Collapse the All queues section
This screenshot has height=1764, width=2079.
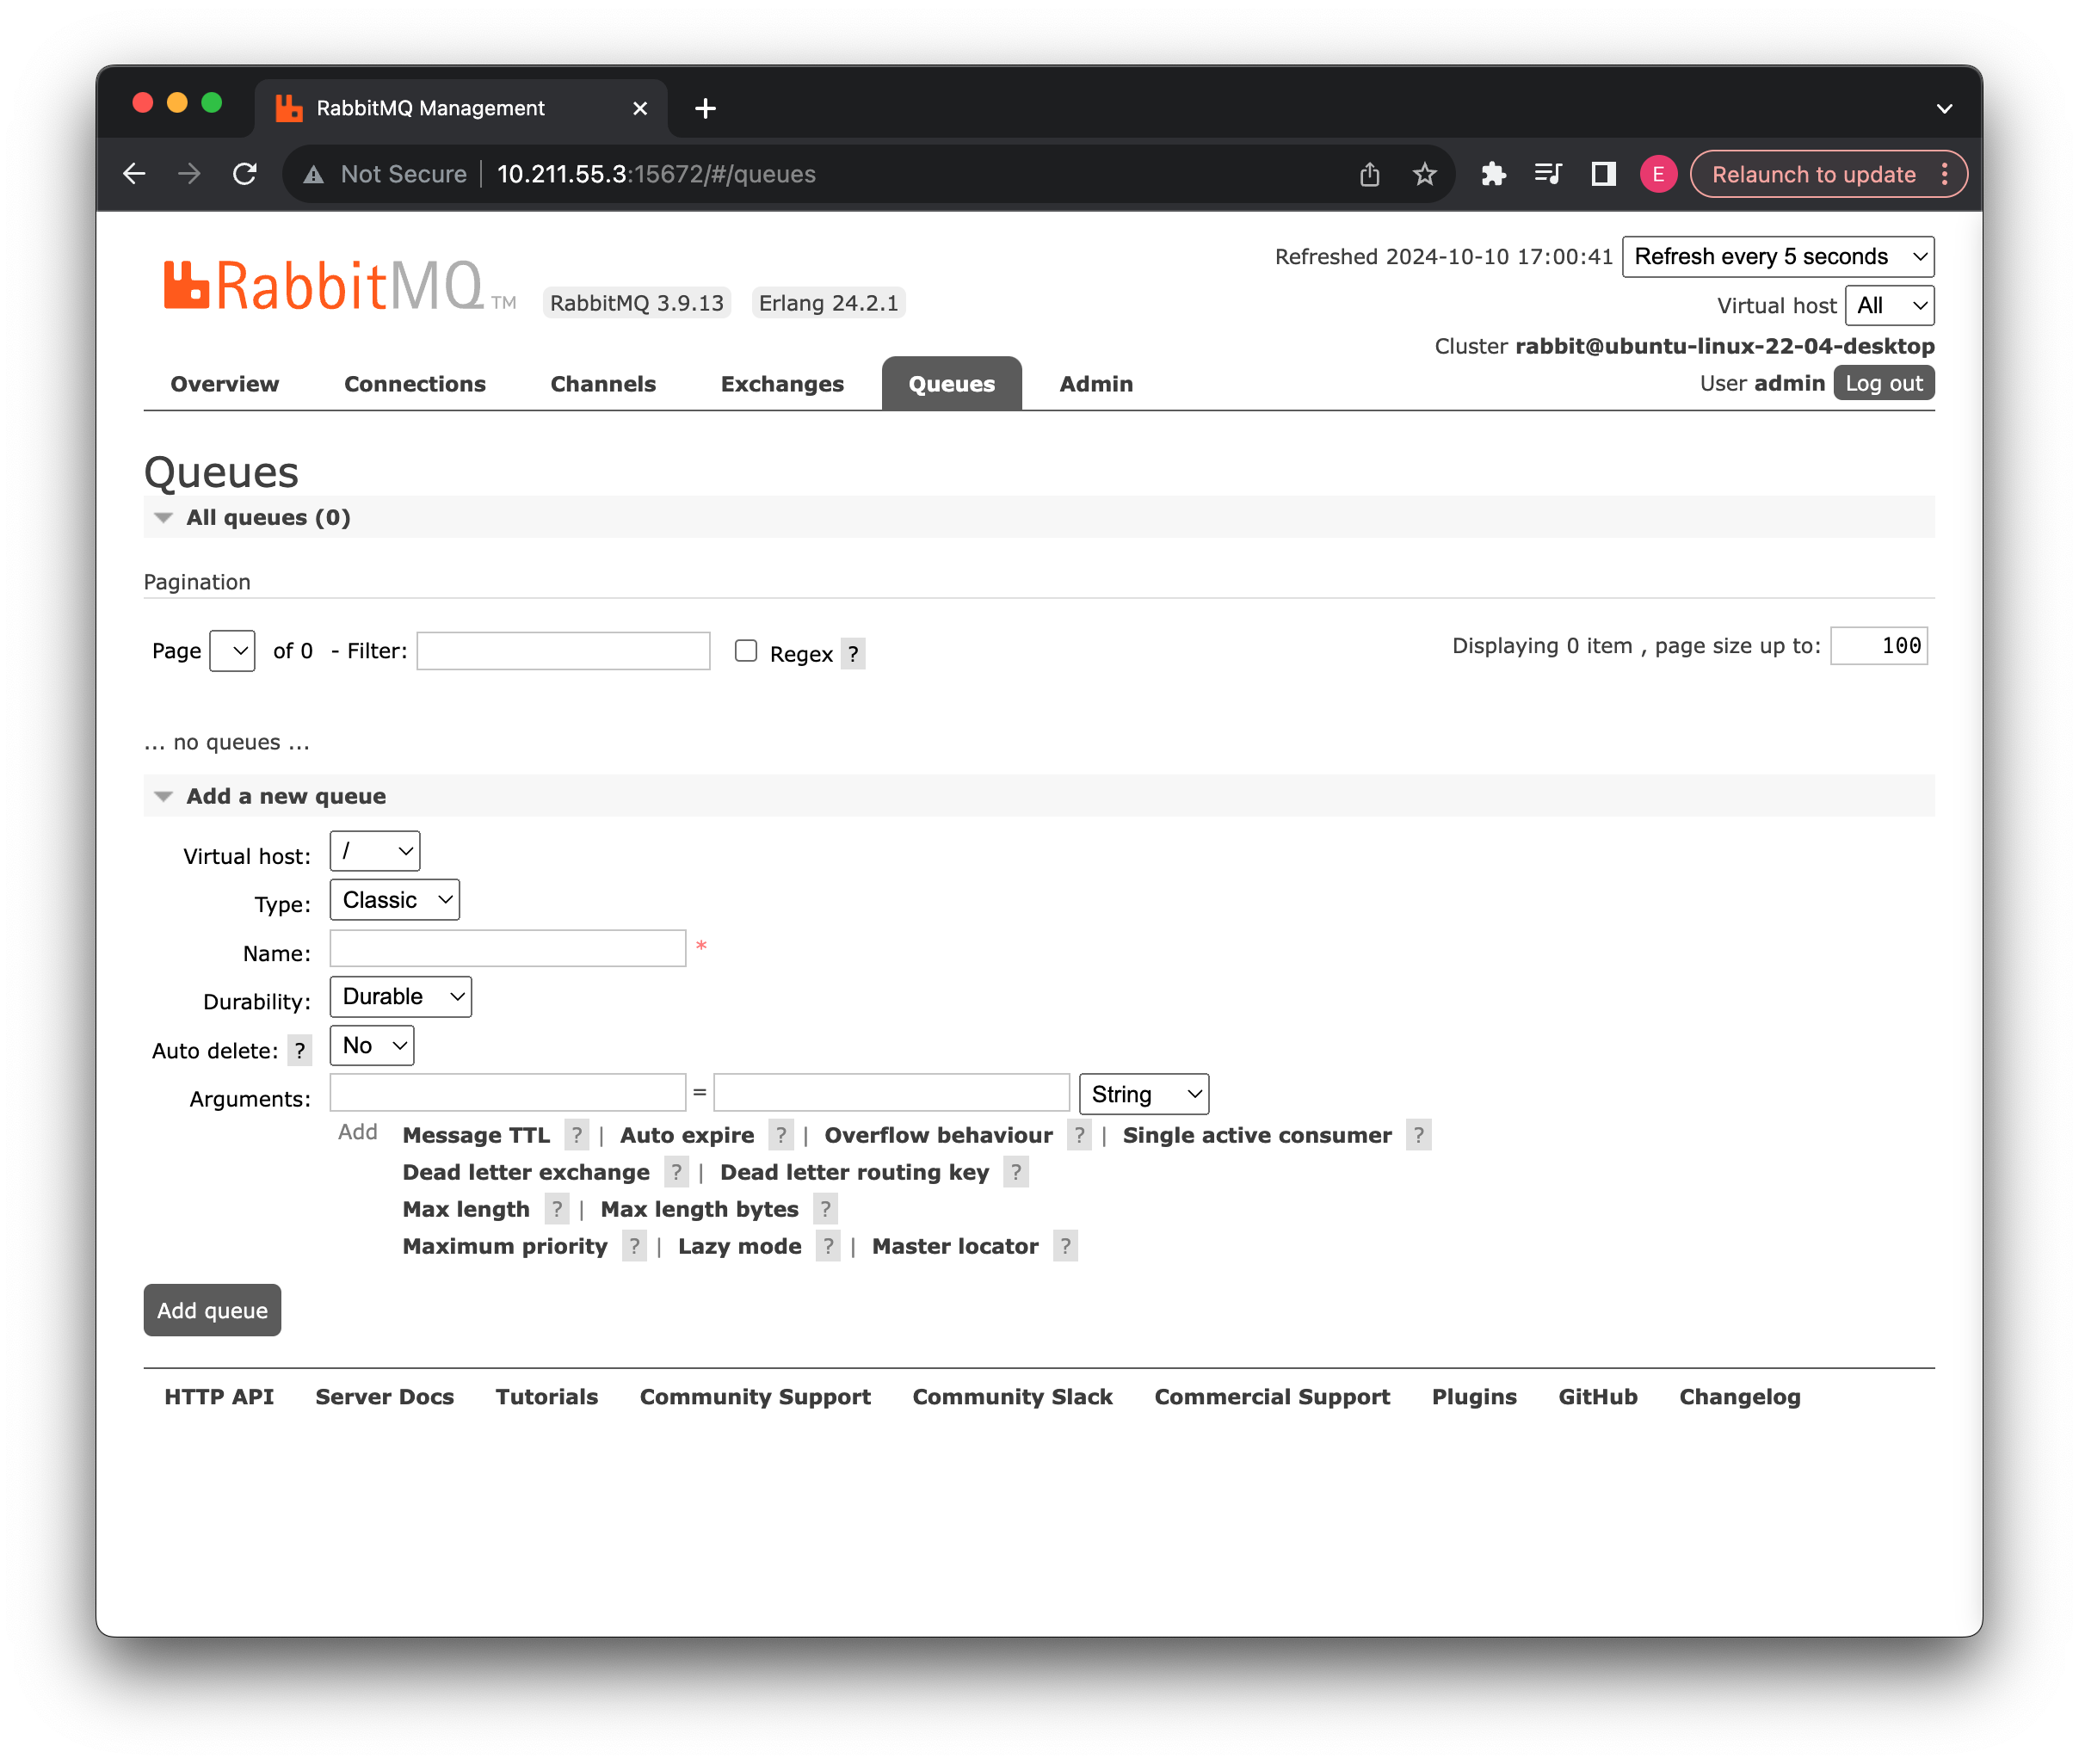tap(164, 517)
